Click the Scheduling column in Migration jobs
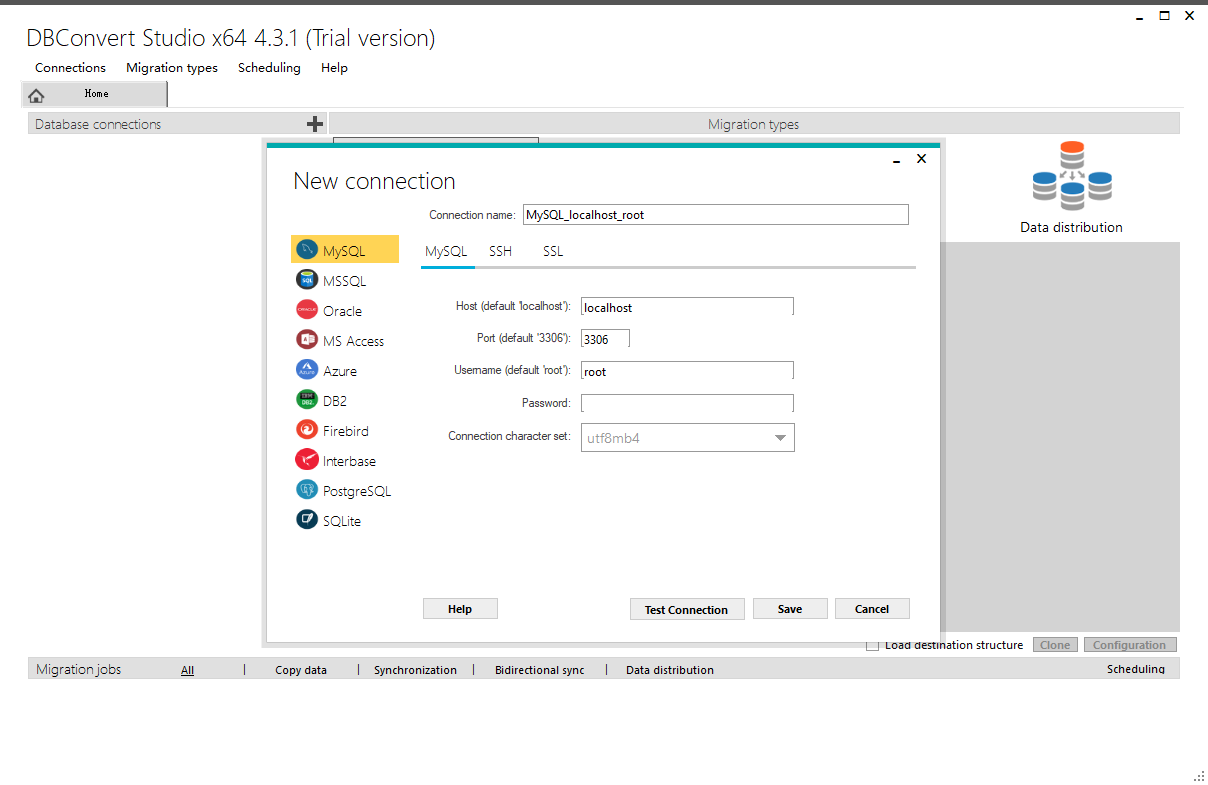This screenshot has height=785, width=1208. point(1135,669)
